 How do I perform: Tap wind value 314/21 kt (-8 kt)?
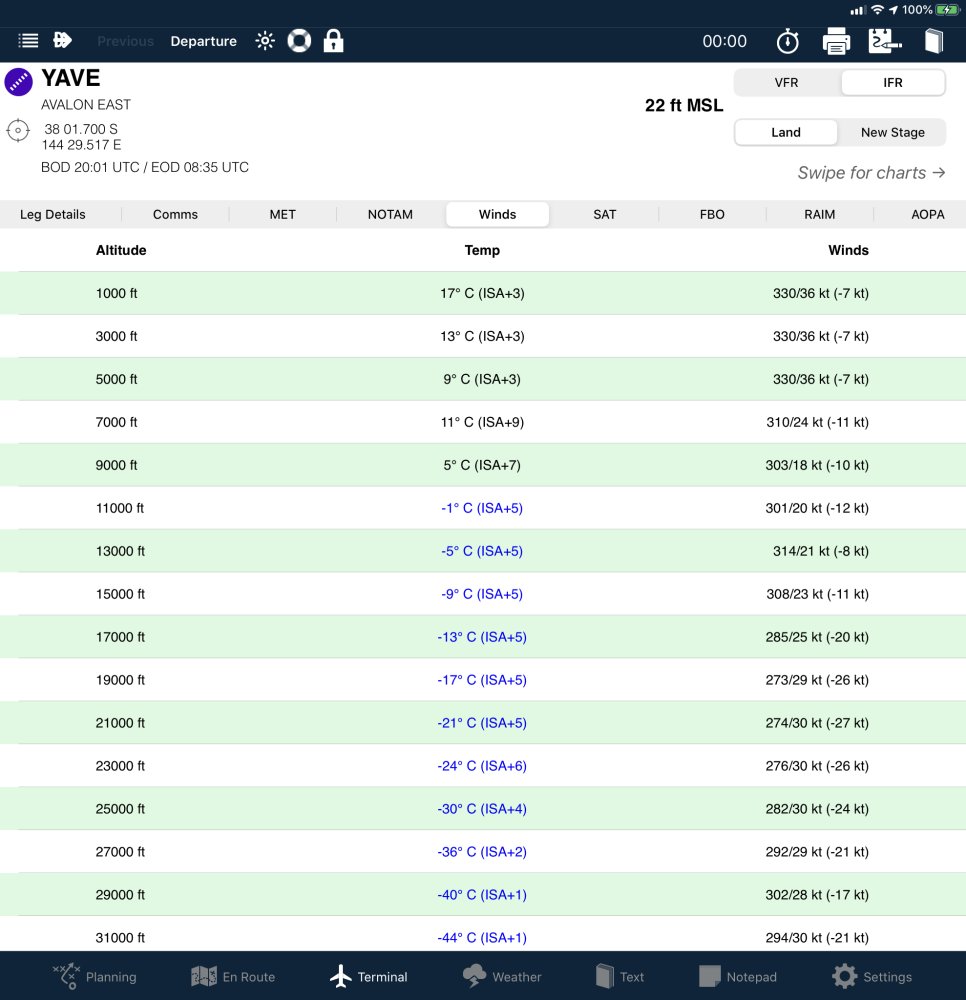821,551
